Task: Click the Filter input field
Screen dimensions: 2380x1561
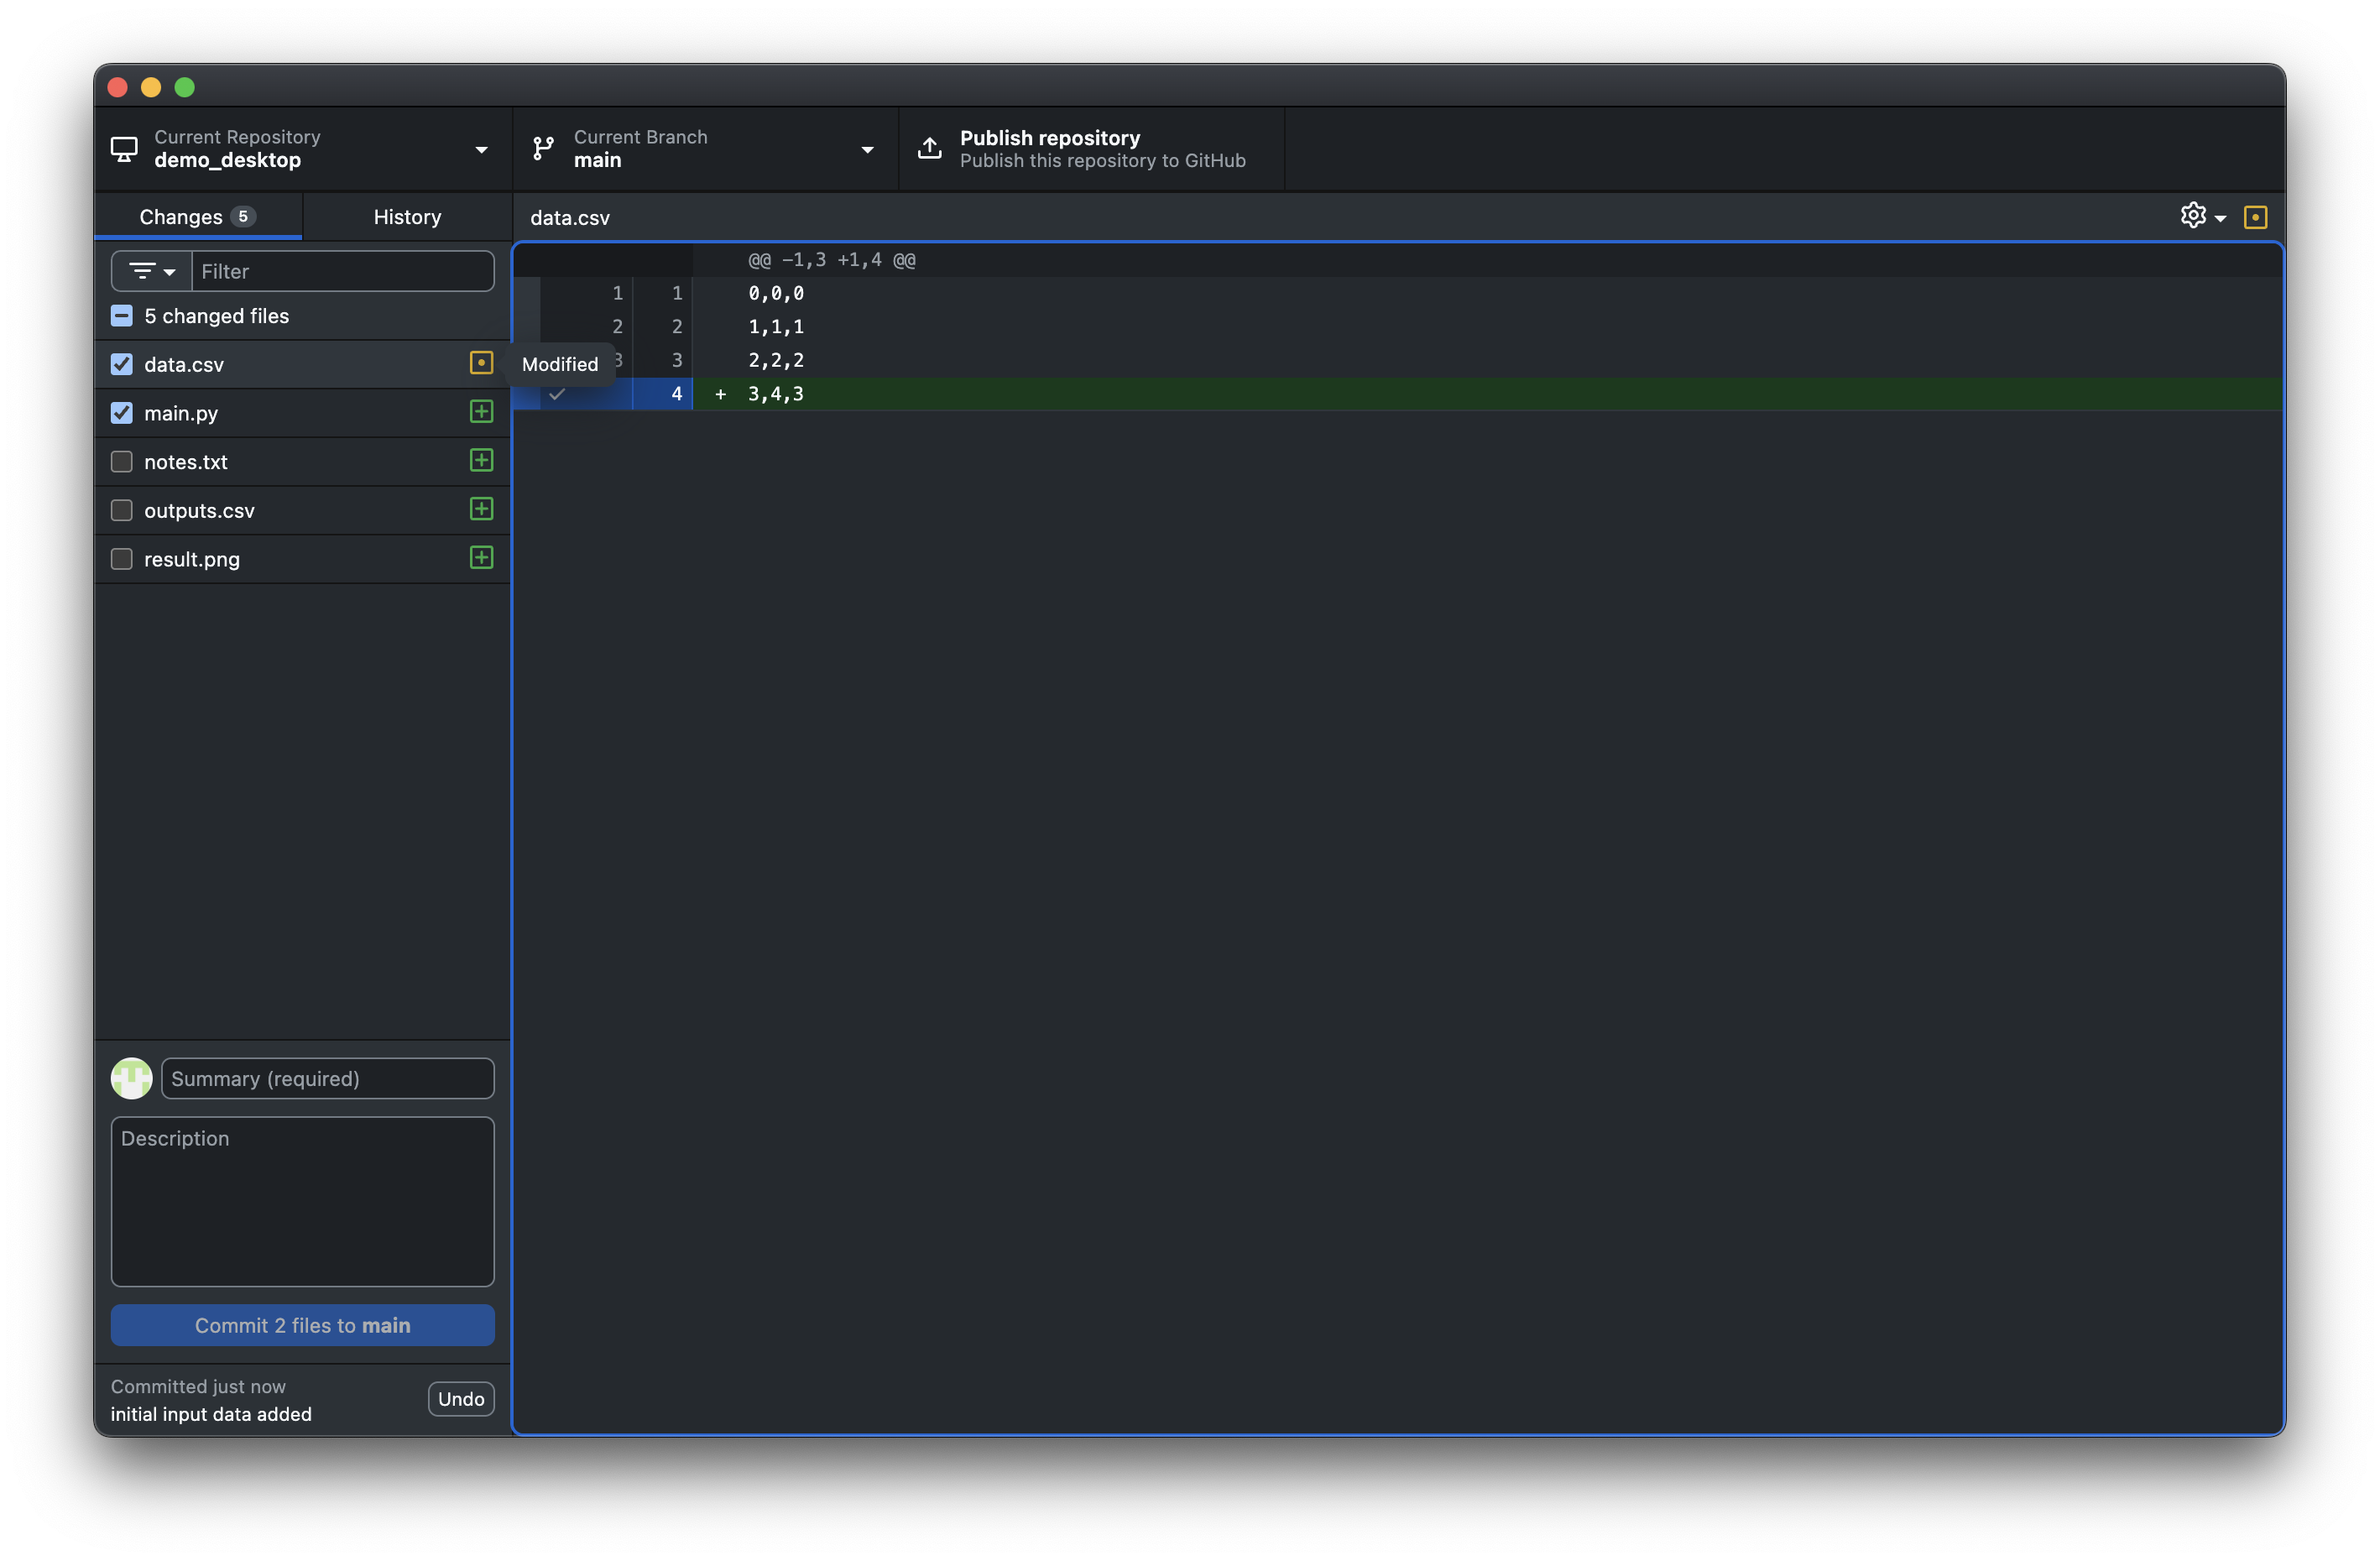Action: pyautogui.click(x=343, y=271)
